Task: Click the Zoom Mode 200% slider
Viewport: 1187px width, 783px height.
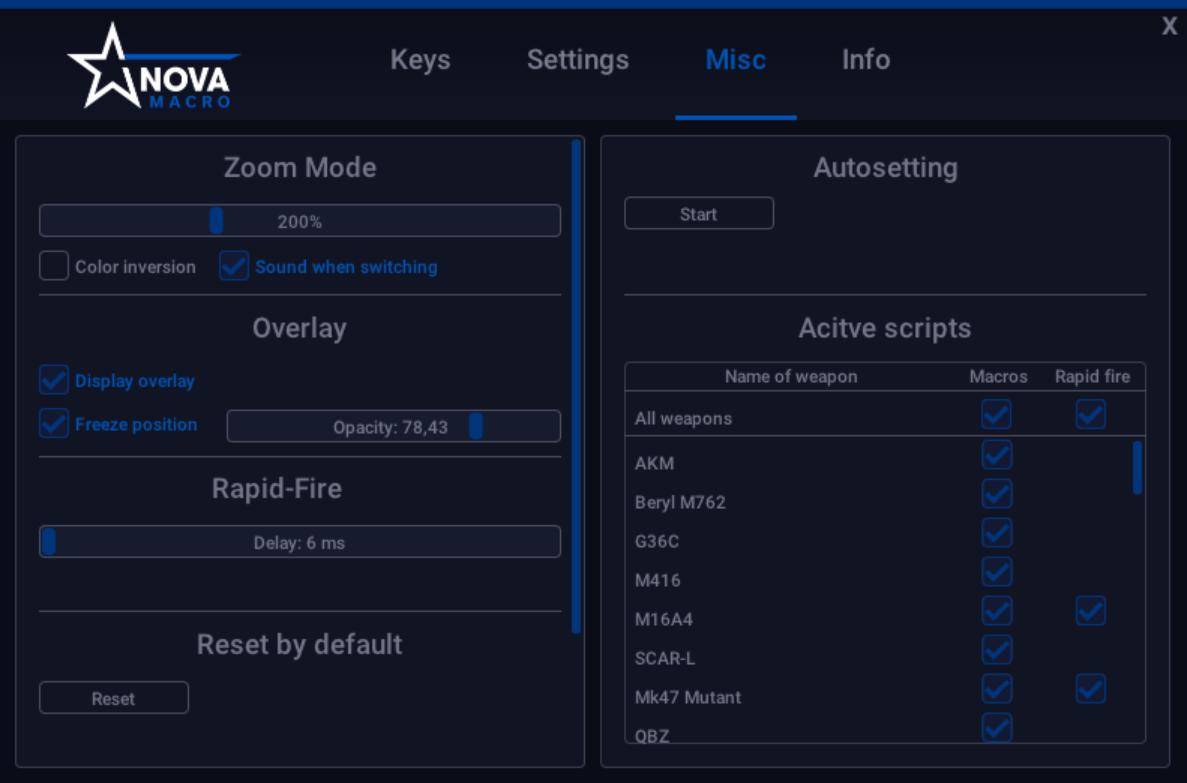Action: (x=300, y=221)
